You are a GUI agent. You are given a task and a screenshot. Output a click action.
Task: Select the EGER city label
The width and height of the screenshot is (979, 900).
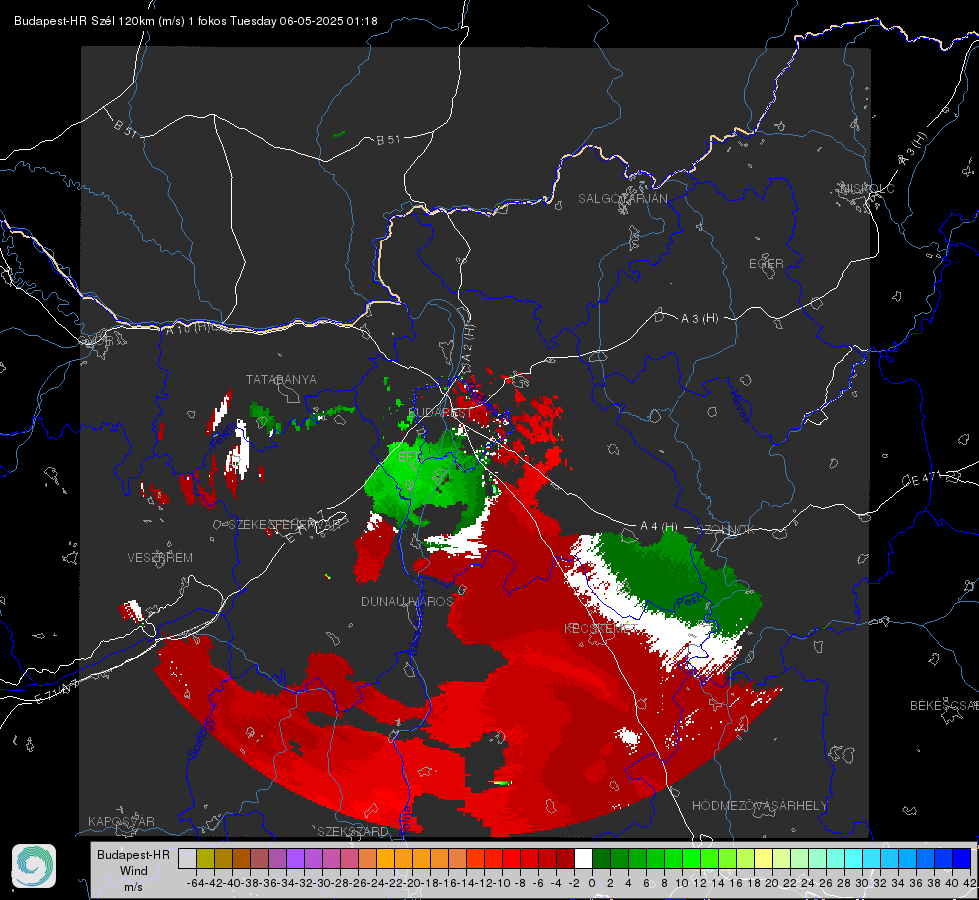click(766, 264)
